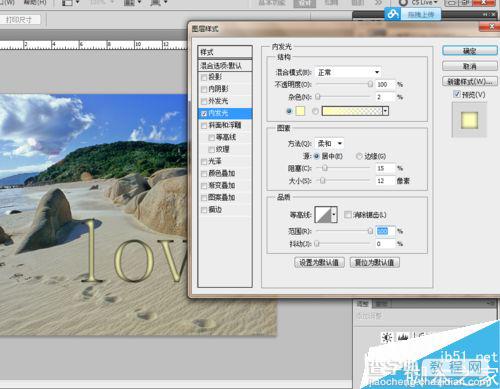Expand the workspace switcher >> chevron
The height and width of the screenshot is (389, 500).
378,3
